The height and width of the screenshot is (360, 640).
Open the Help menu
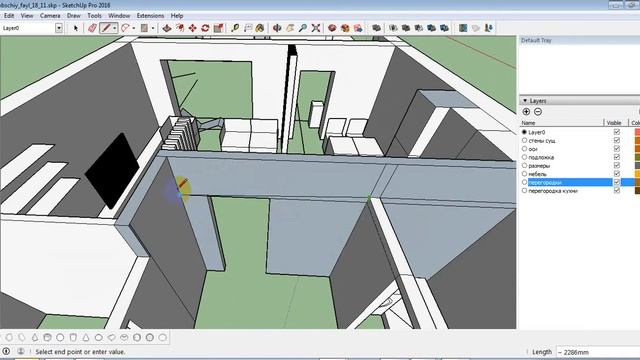(x=177, y=16)
